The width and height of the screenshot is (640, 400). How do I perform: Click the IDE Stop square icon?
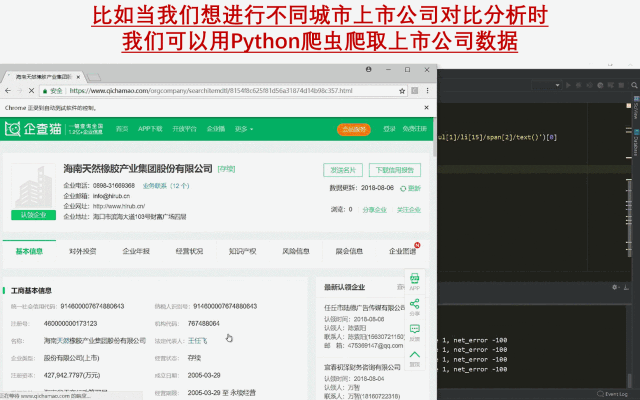pyautogui.click(x=621, y=85)
